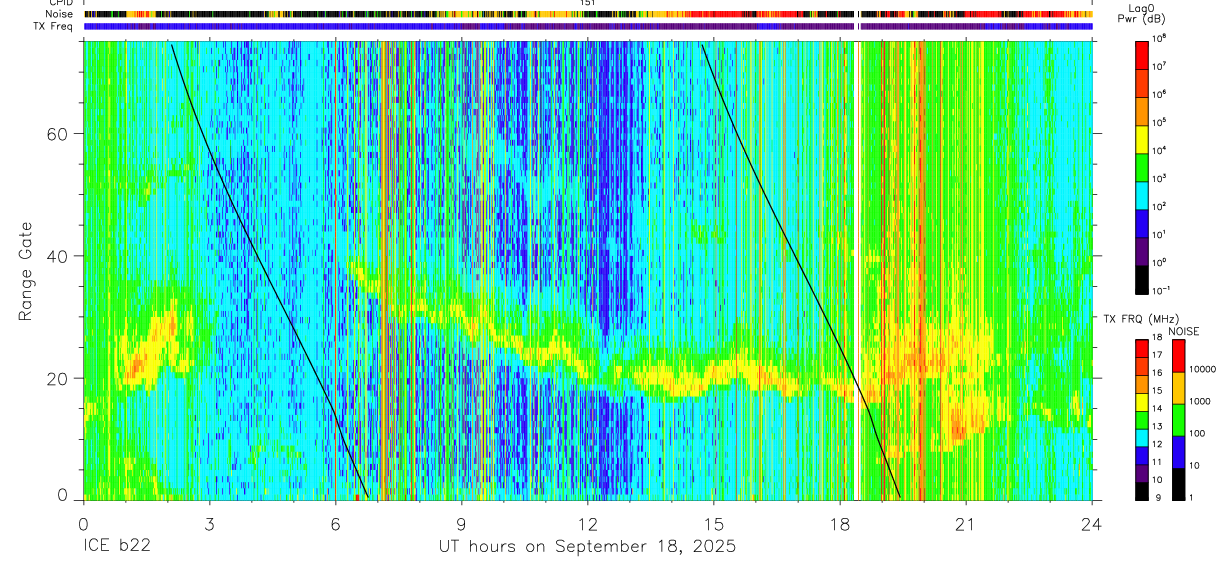Image resolution: width=1228 pixels, height=567 pixels.
Task: Click the 'UT hours on September 18, 2025' title
Action: tap(587, 547)
